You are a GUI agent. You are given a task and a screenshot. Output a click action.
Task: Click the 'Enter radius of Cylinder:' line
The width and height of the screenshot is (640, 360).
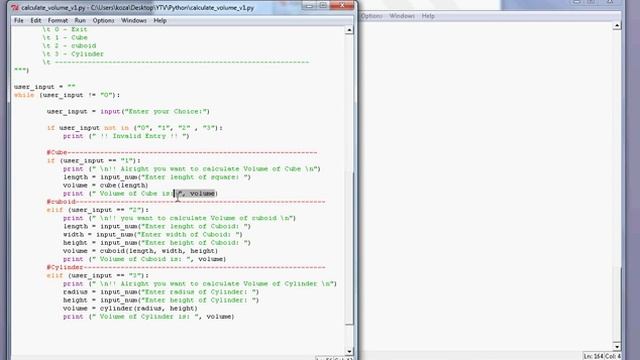point(161,292)
